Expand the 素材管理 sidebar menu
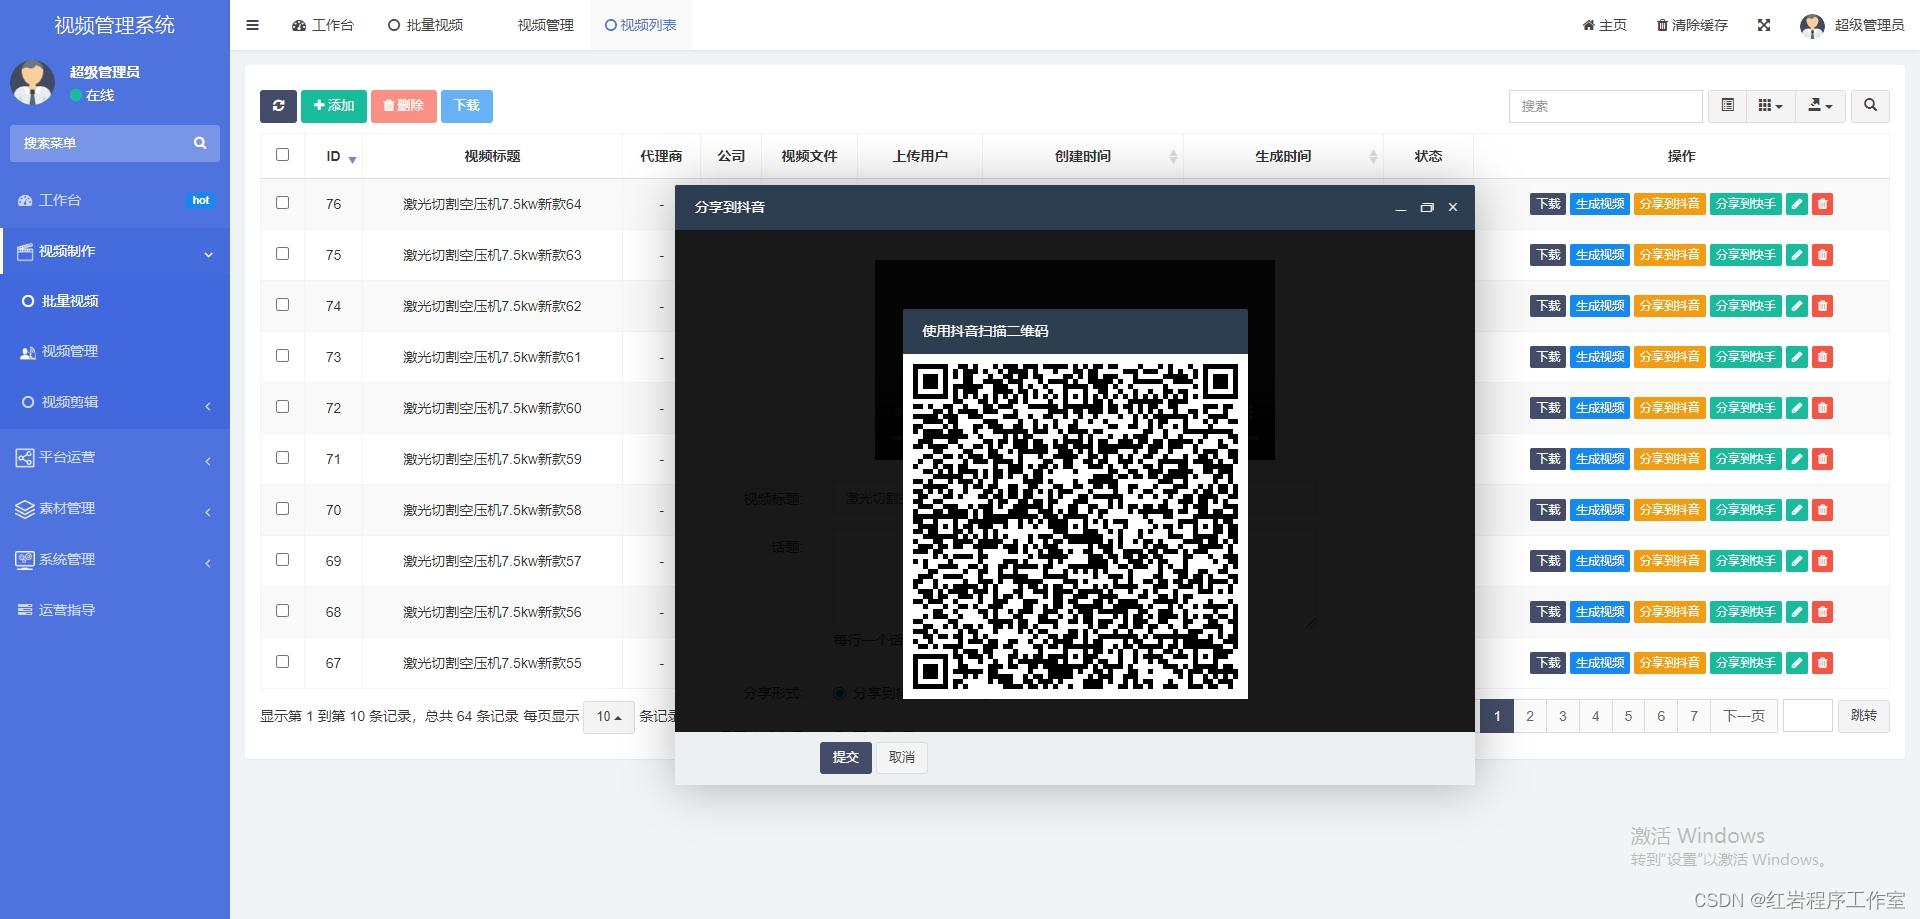The width and height of the screenshot is (1920, 919). 115,509
